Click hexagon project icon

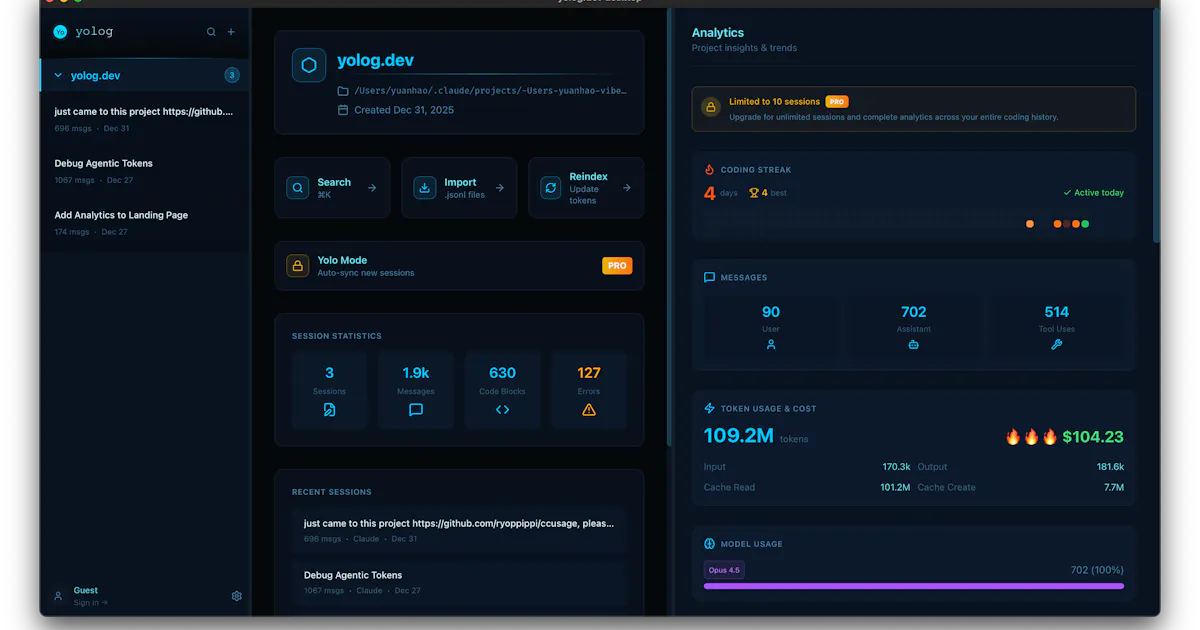click(309, 65)
